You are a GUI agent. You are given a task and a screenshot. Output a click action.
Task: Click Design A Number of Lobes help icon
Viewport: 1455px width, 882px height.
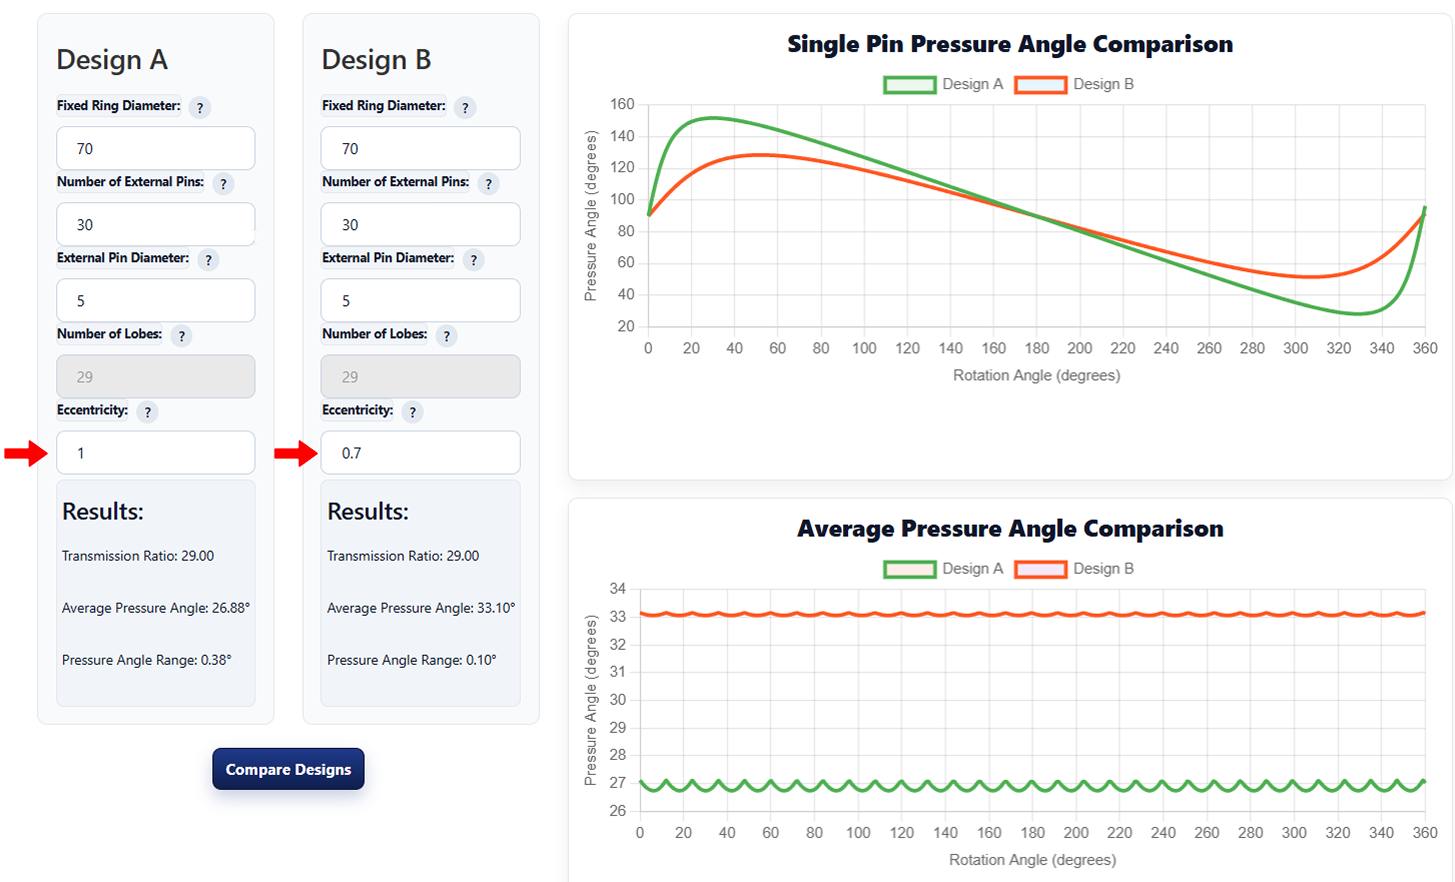[181, 336]
